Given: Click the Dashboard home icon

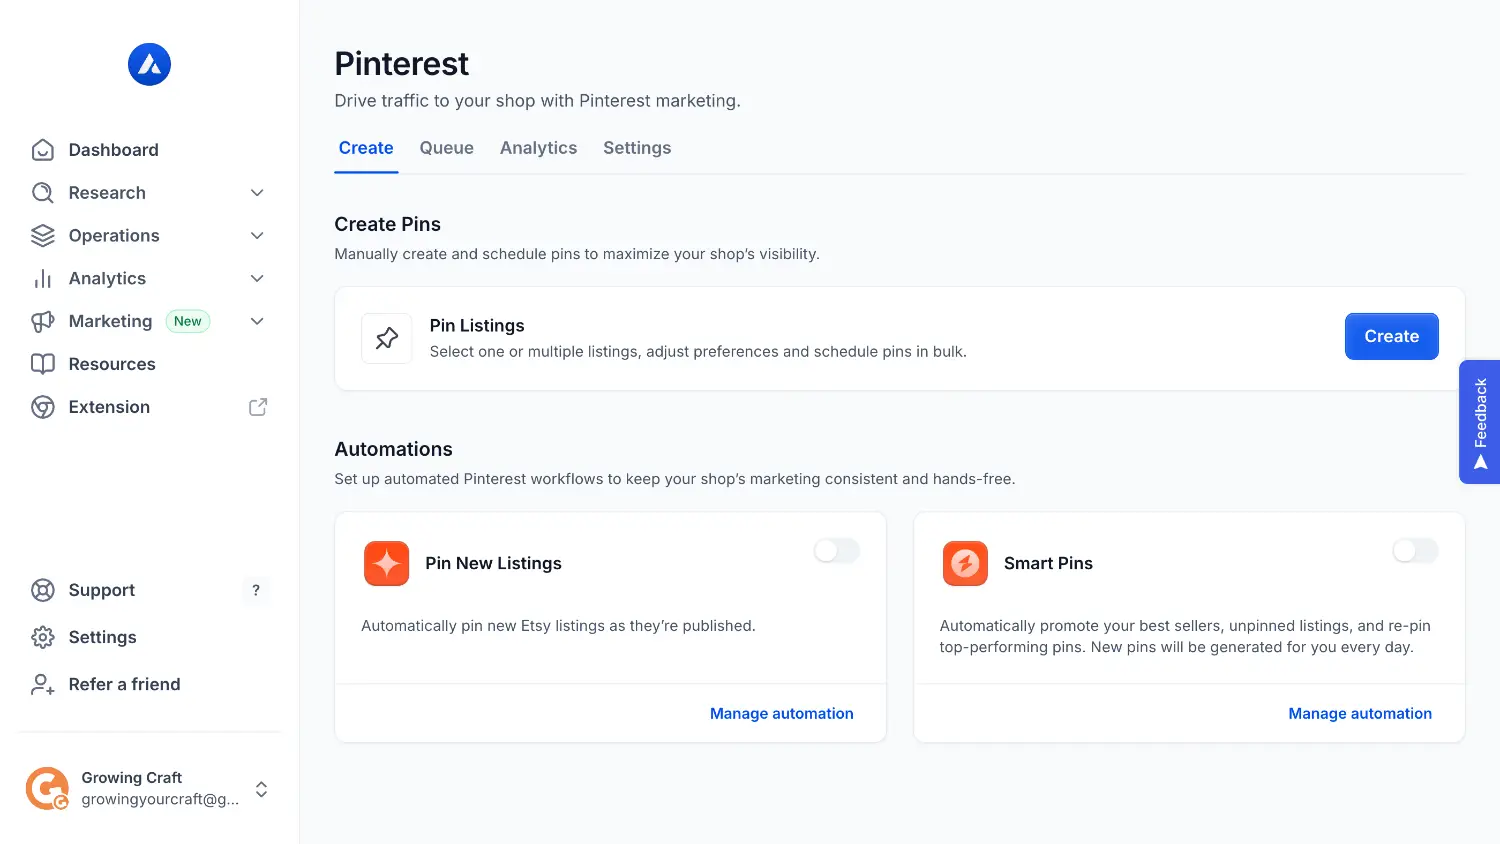Looking at the screenshot, I should [42, 150].
